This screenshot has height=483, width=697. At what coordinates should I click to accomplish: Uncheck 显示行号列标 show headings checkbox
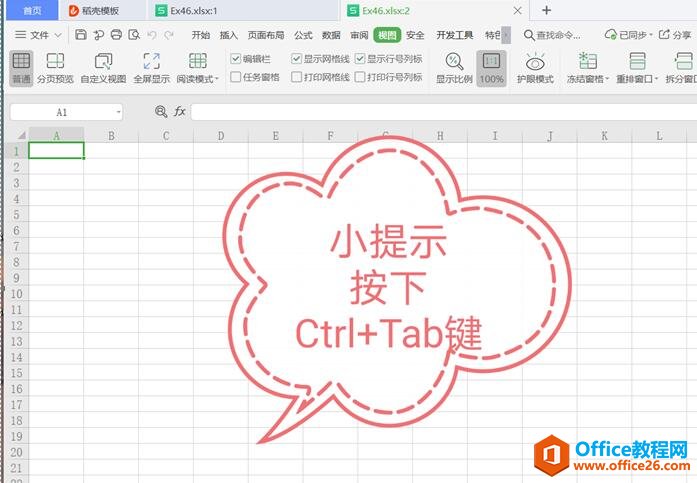[x=360, y=59]
